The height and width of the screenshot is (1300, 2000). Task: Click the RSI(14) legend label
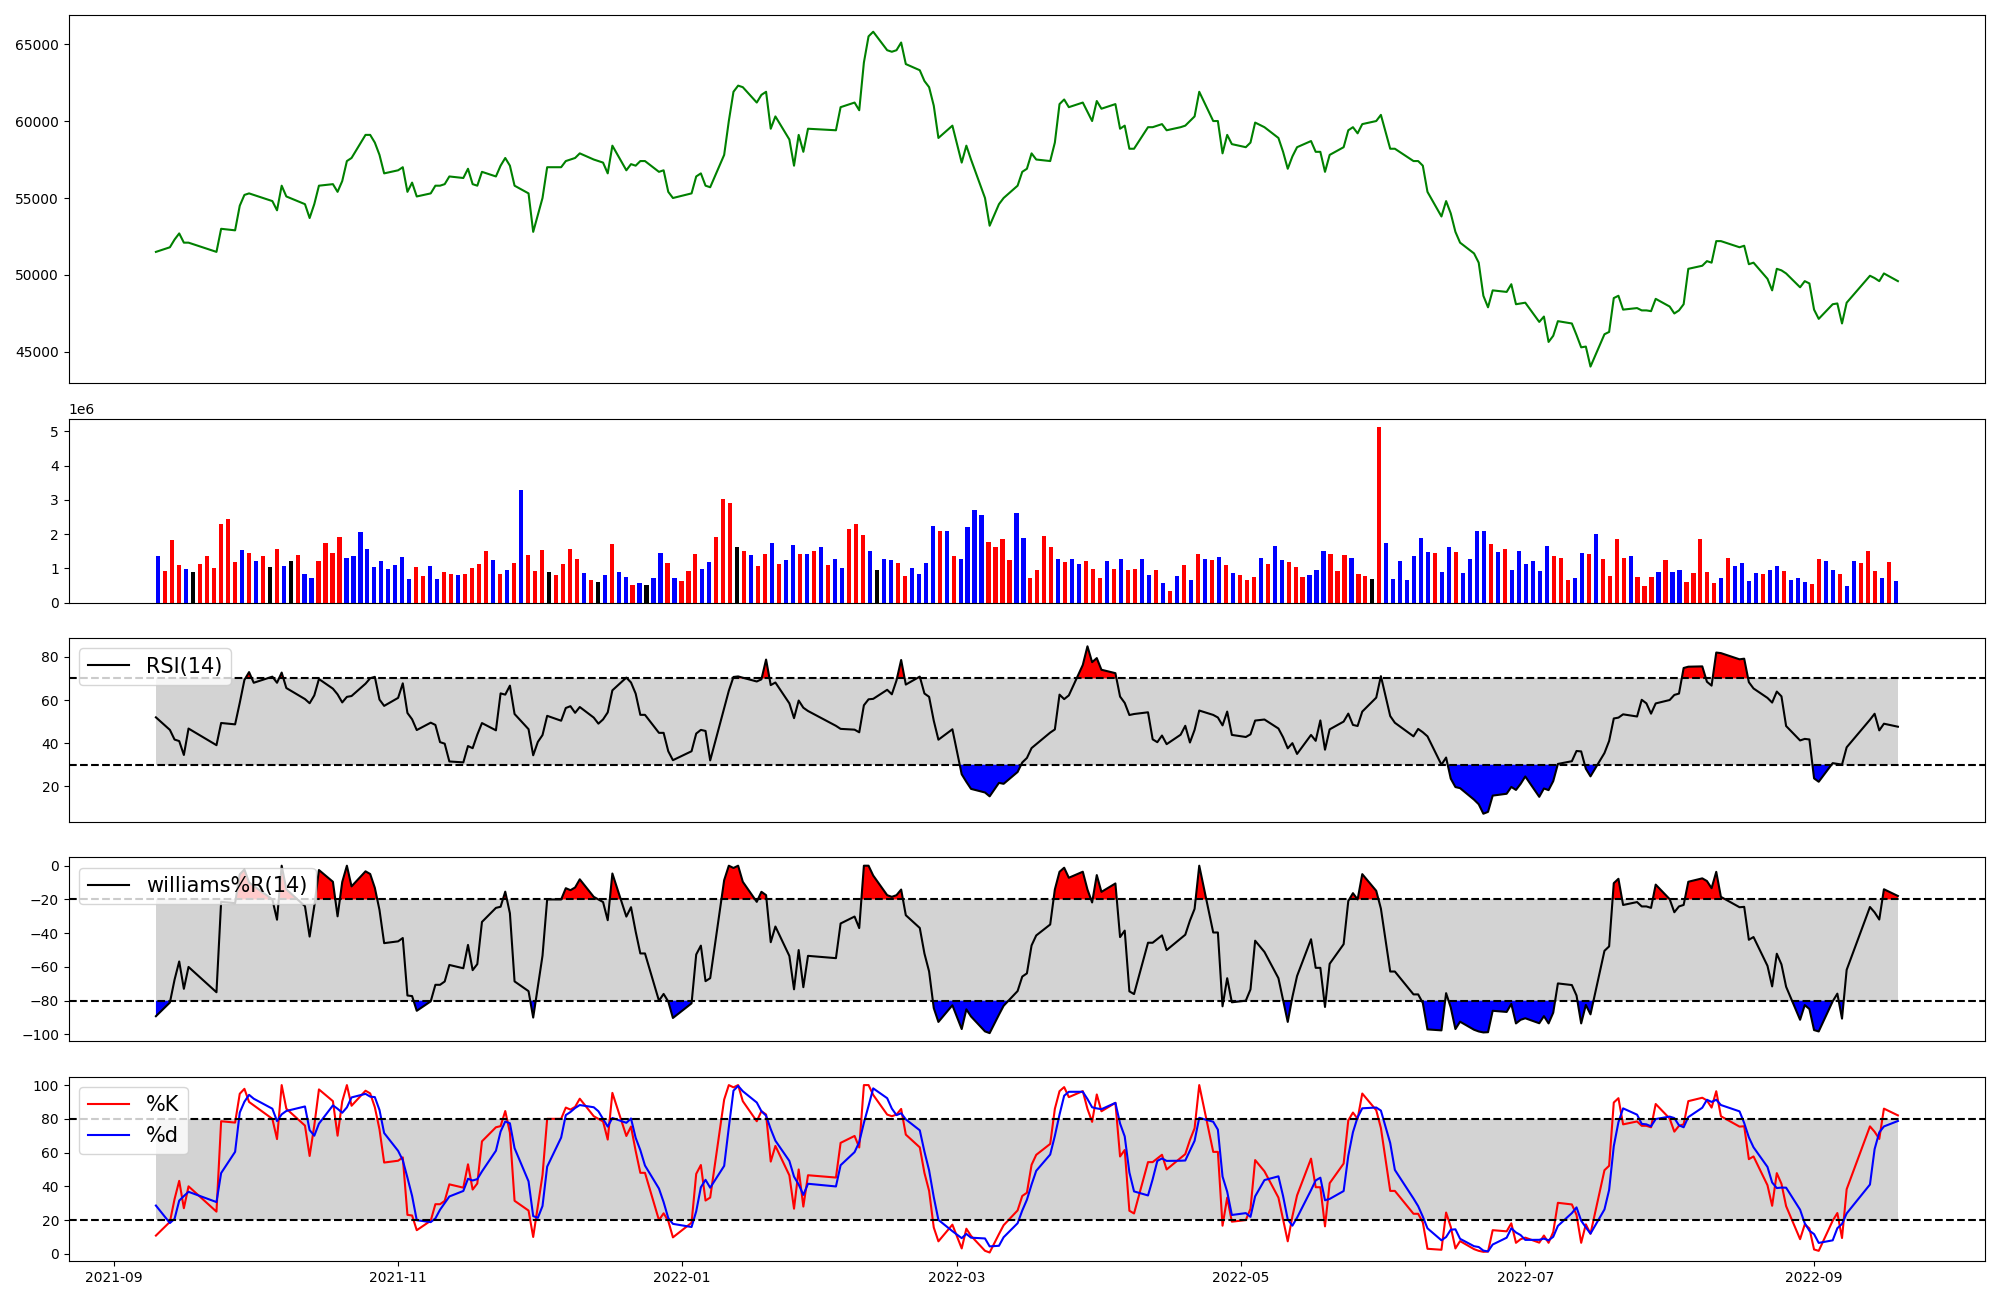pyautogui.click(x=184, y=666)
